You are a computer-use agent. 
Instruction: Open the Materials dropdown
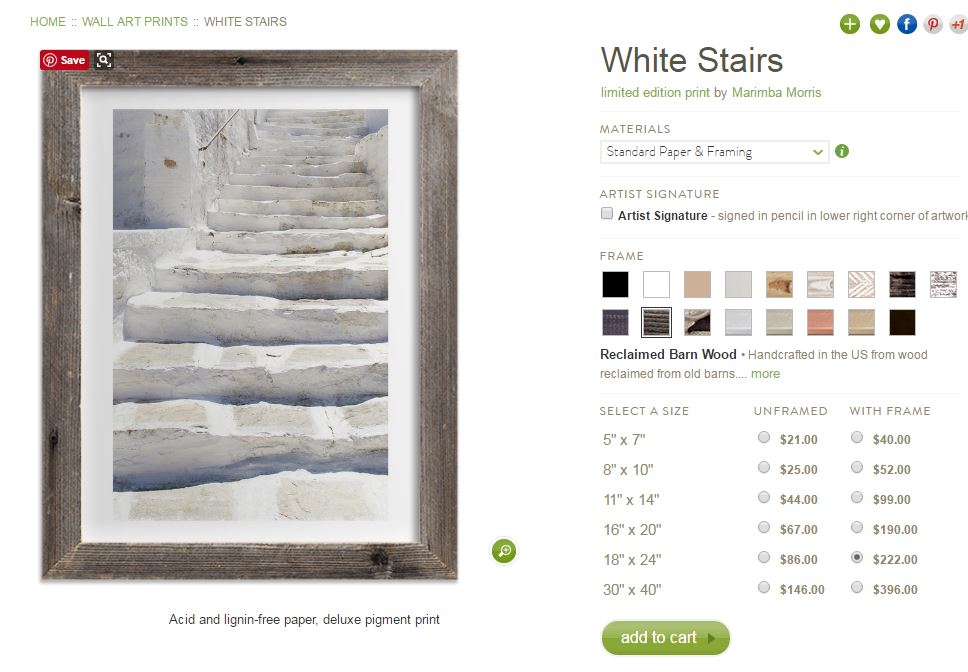coord(714,152)
